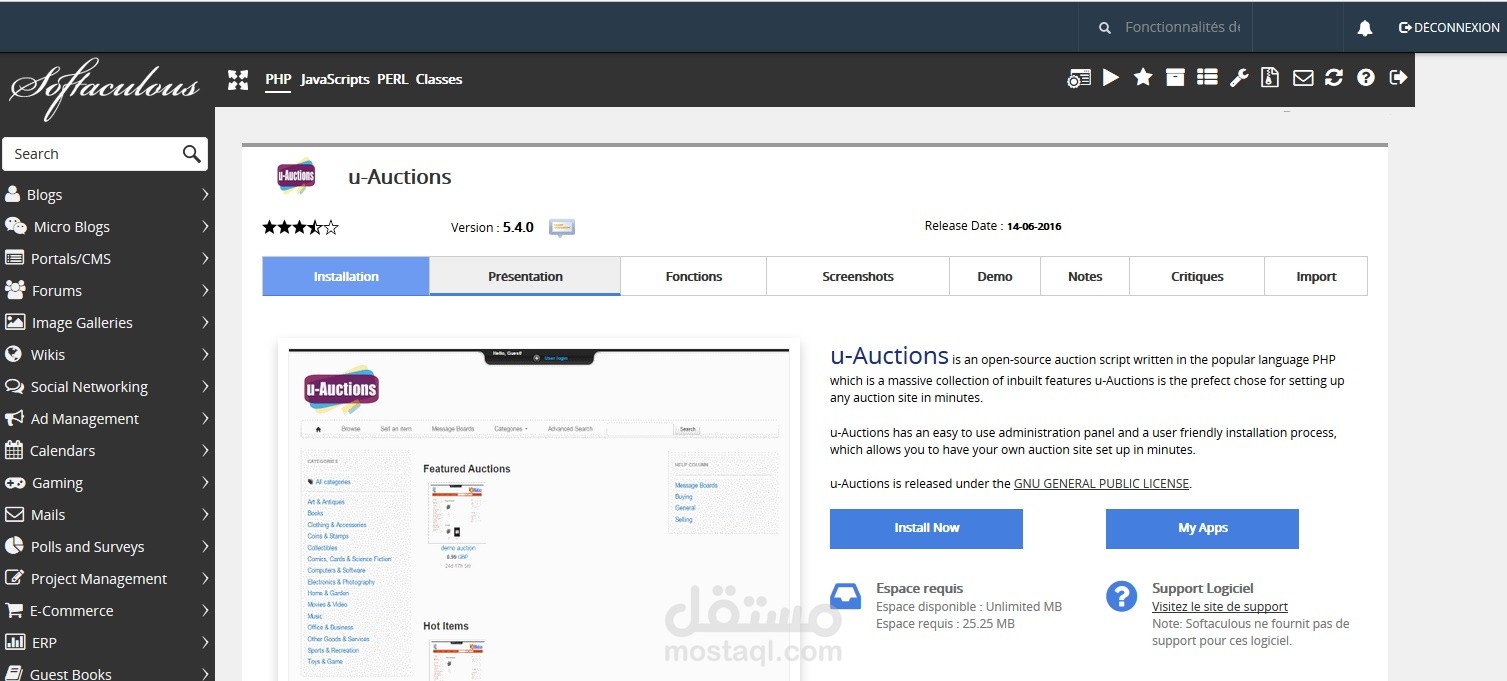Open the Visitez le site de support link
Image resolution: width=1507 pixels, height=681 pixels.
pyautogui.click(x=1220, y=606)
